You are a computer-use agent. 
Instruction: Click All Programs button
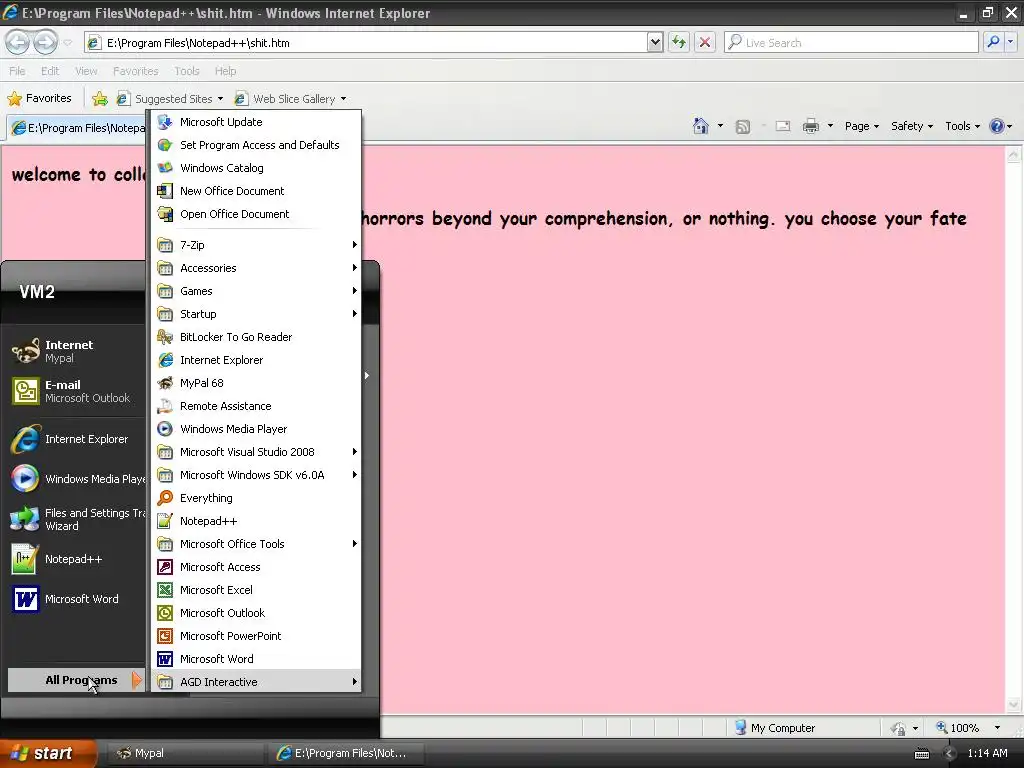[76, 680]
